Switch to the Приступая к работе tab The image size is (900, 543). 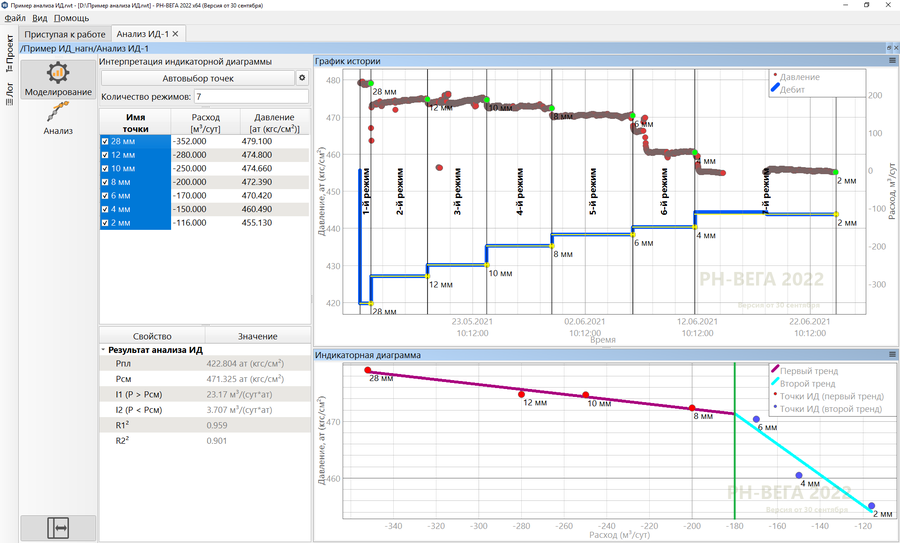coord(65,34)
